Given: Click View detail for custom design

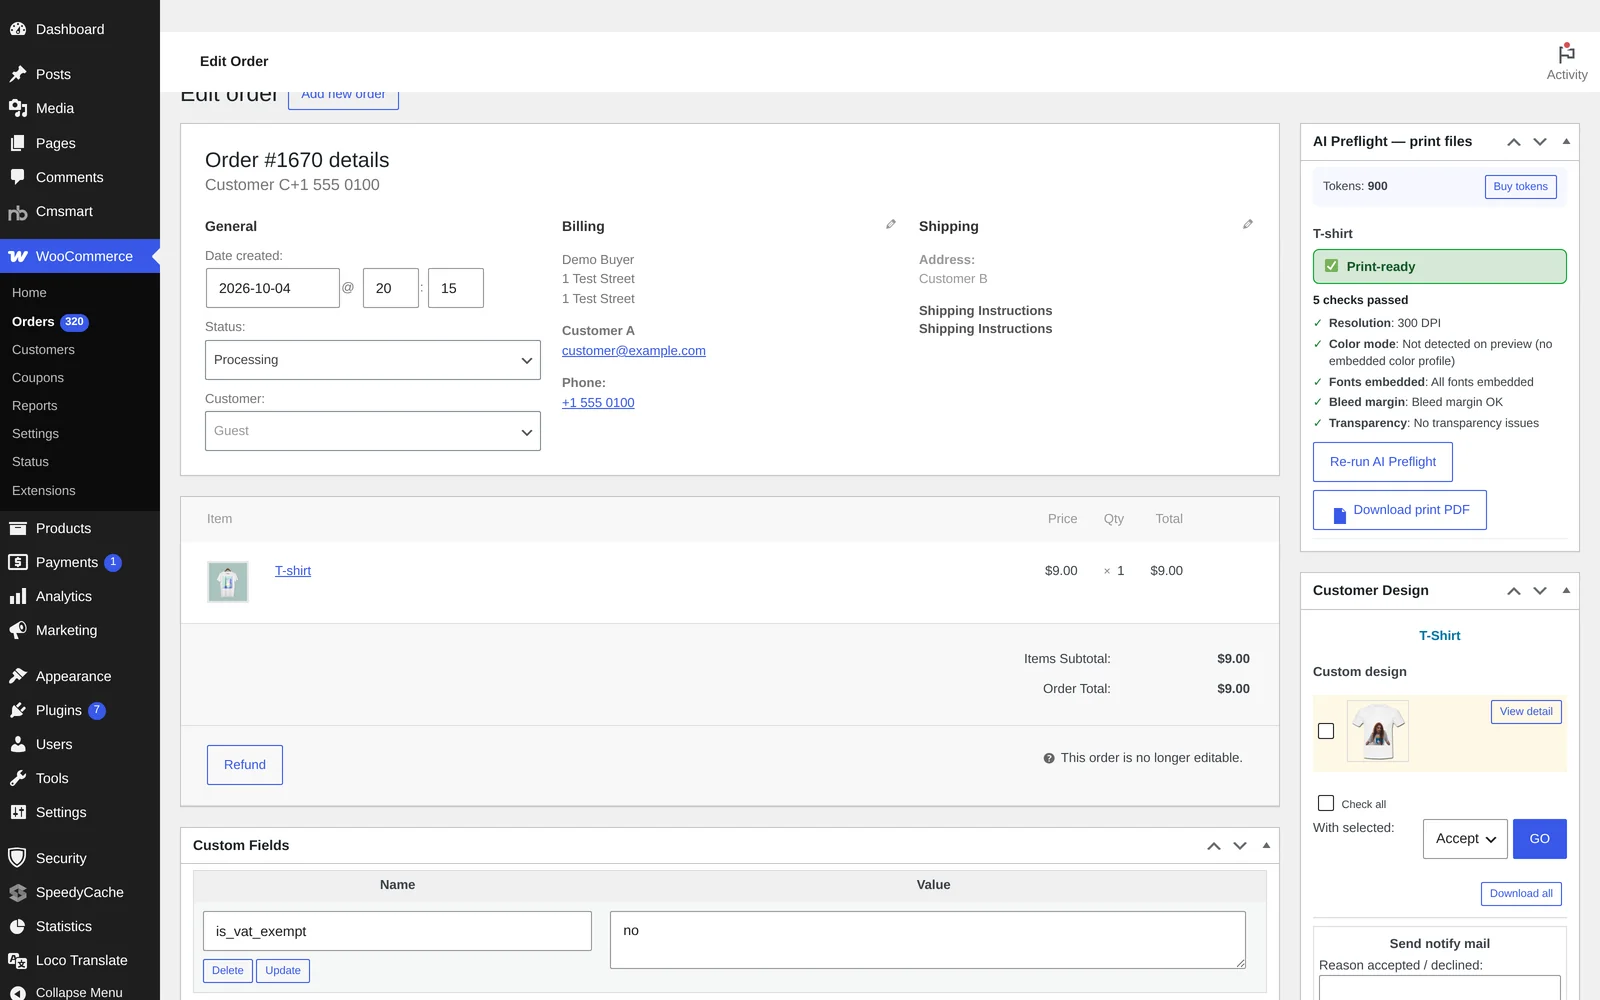Looking at the screenshot, I should [1526, 712].
